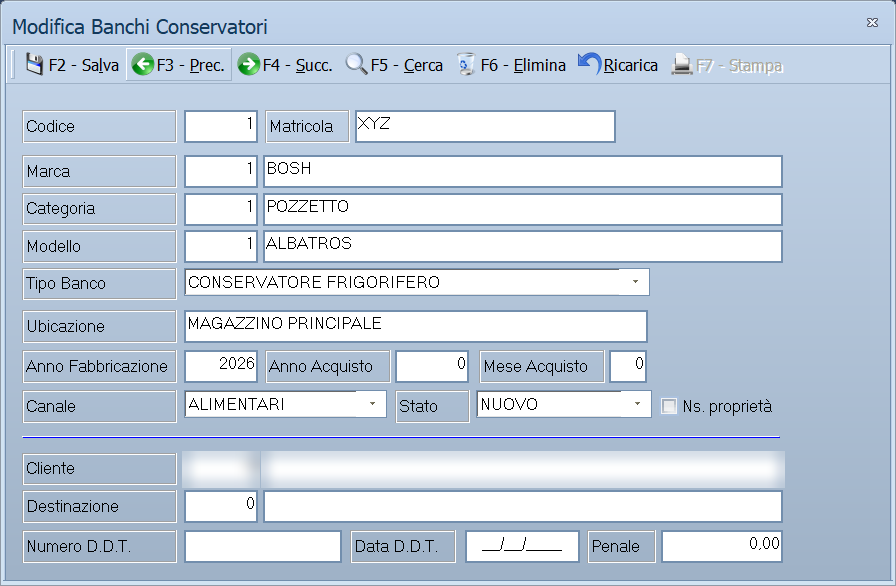Go to next record via F4 - Succ. label

[297, 66]
